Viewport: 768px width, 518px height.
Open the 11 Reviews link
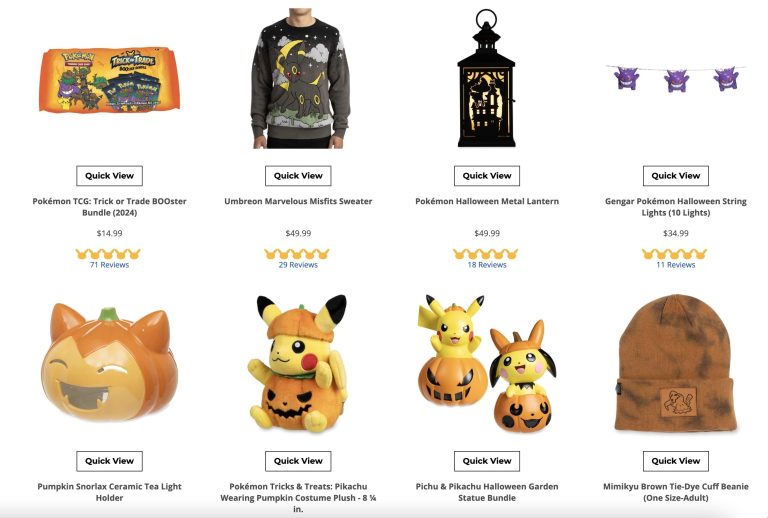[x=675, y=265]
